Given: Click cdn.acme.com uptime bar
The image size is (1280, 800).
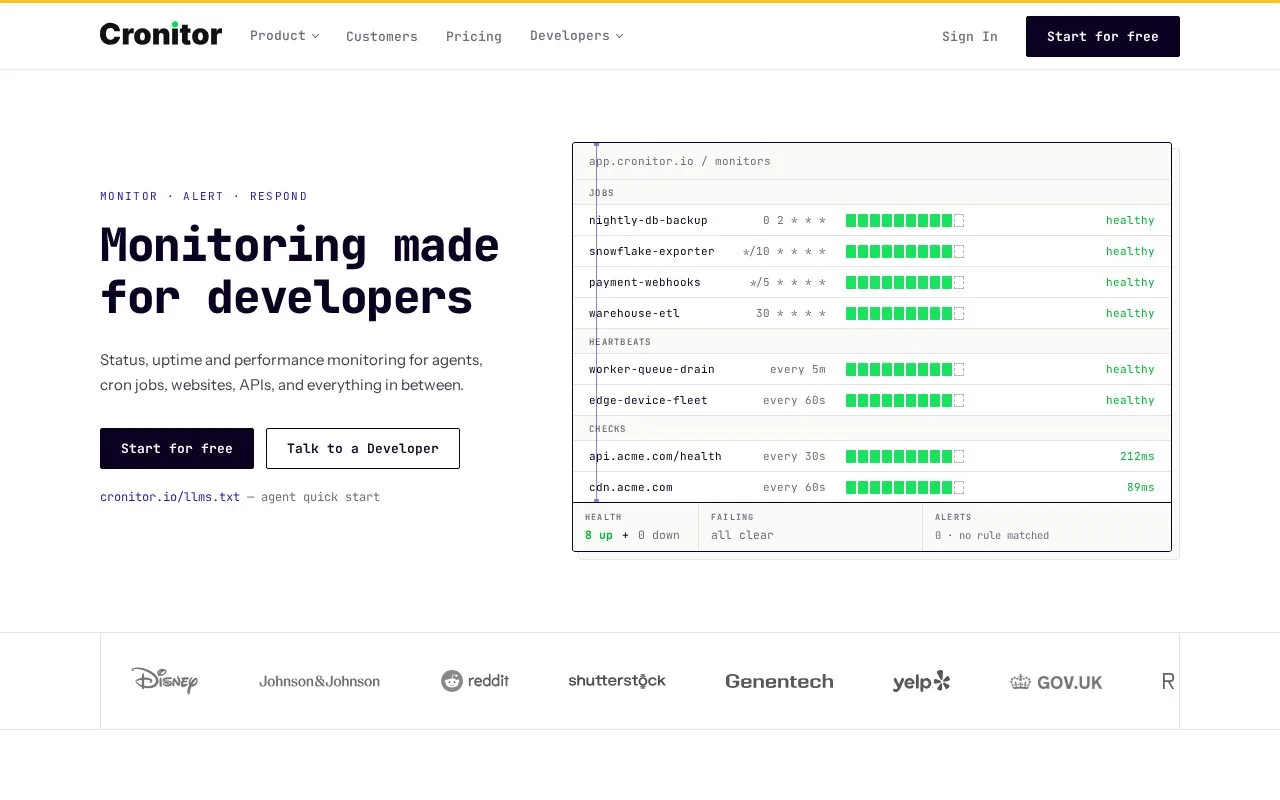Looking at the screenshot, I should [905, 488].
